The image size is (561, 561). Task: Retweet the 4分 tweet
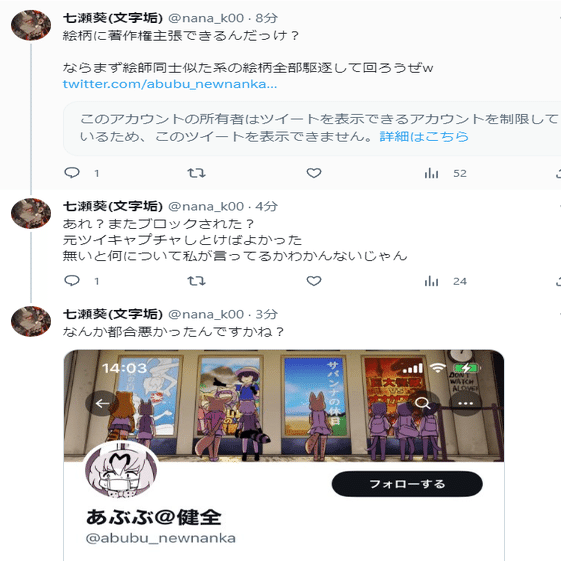[196, 281]
